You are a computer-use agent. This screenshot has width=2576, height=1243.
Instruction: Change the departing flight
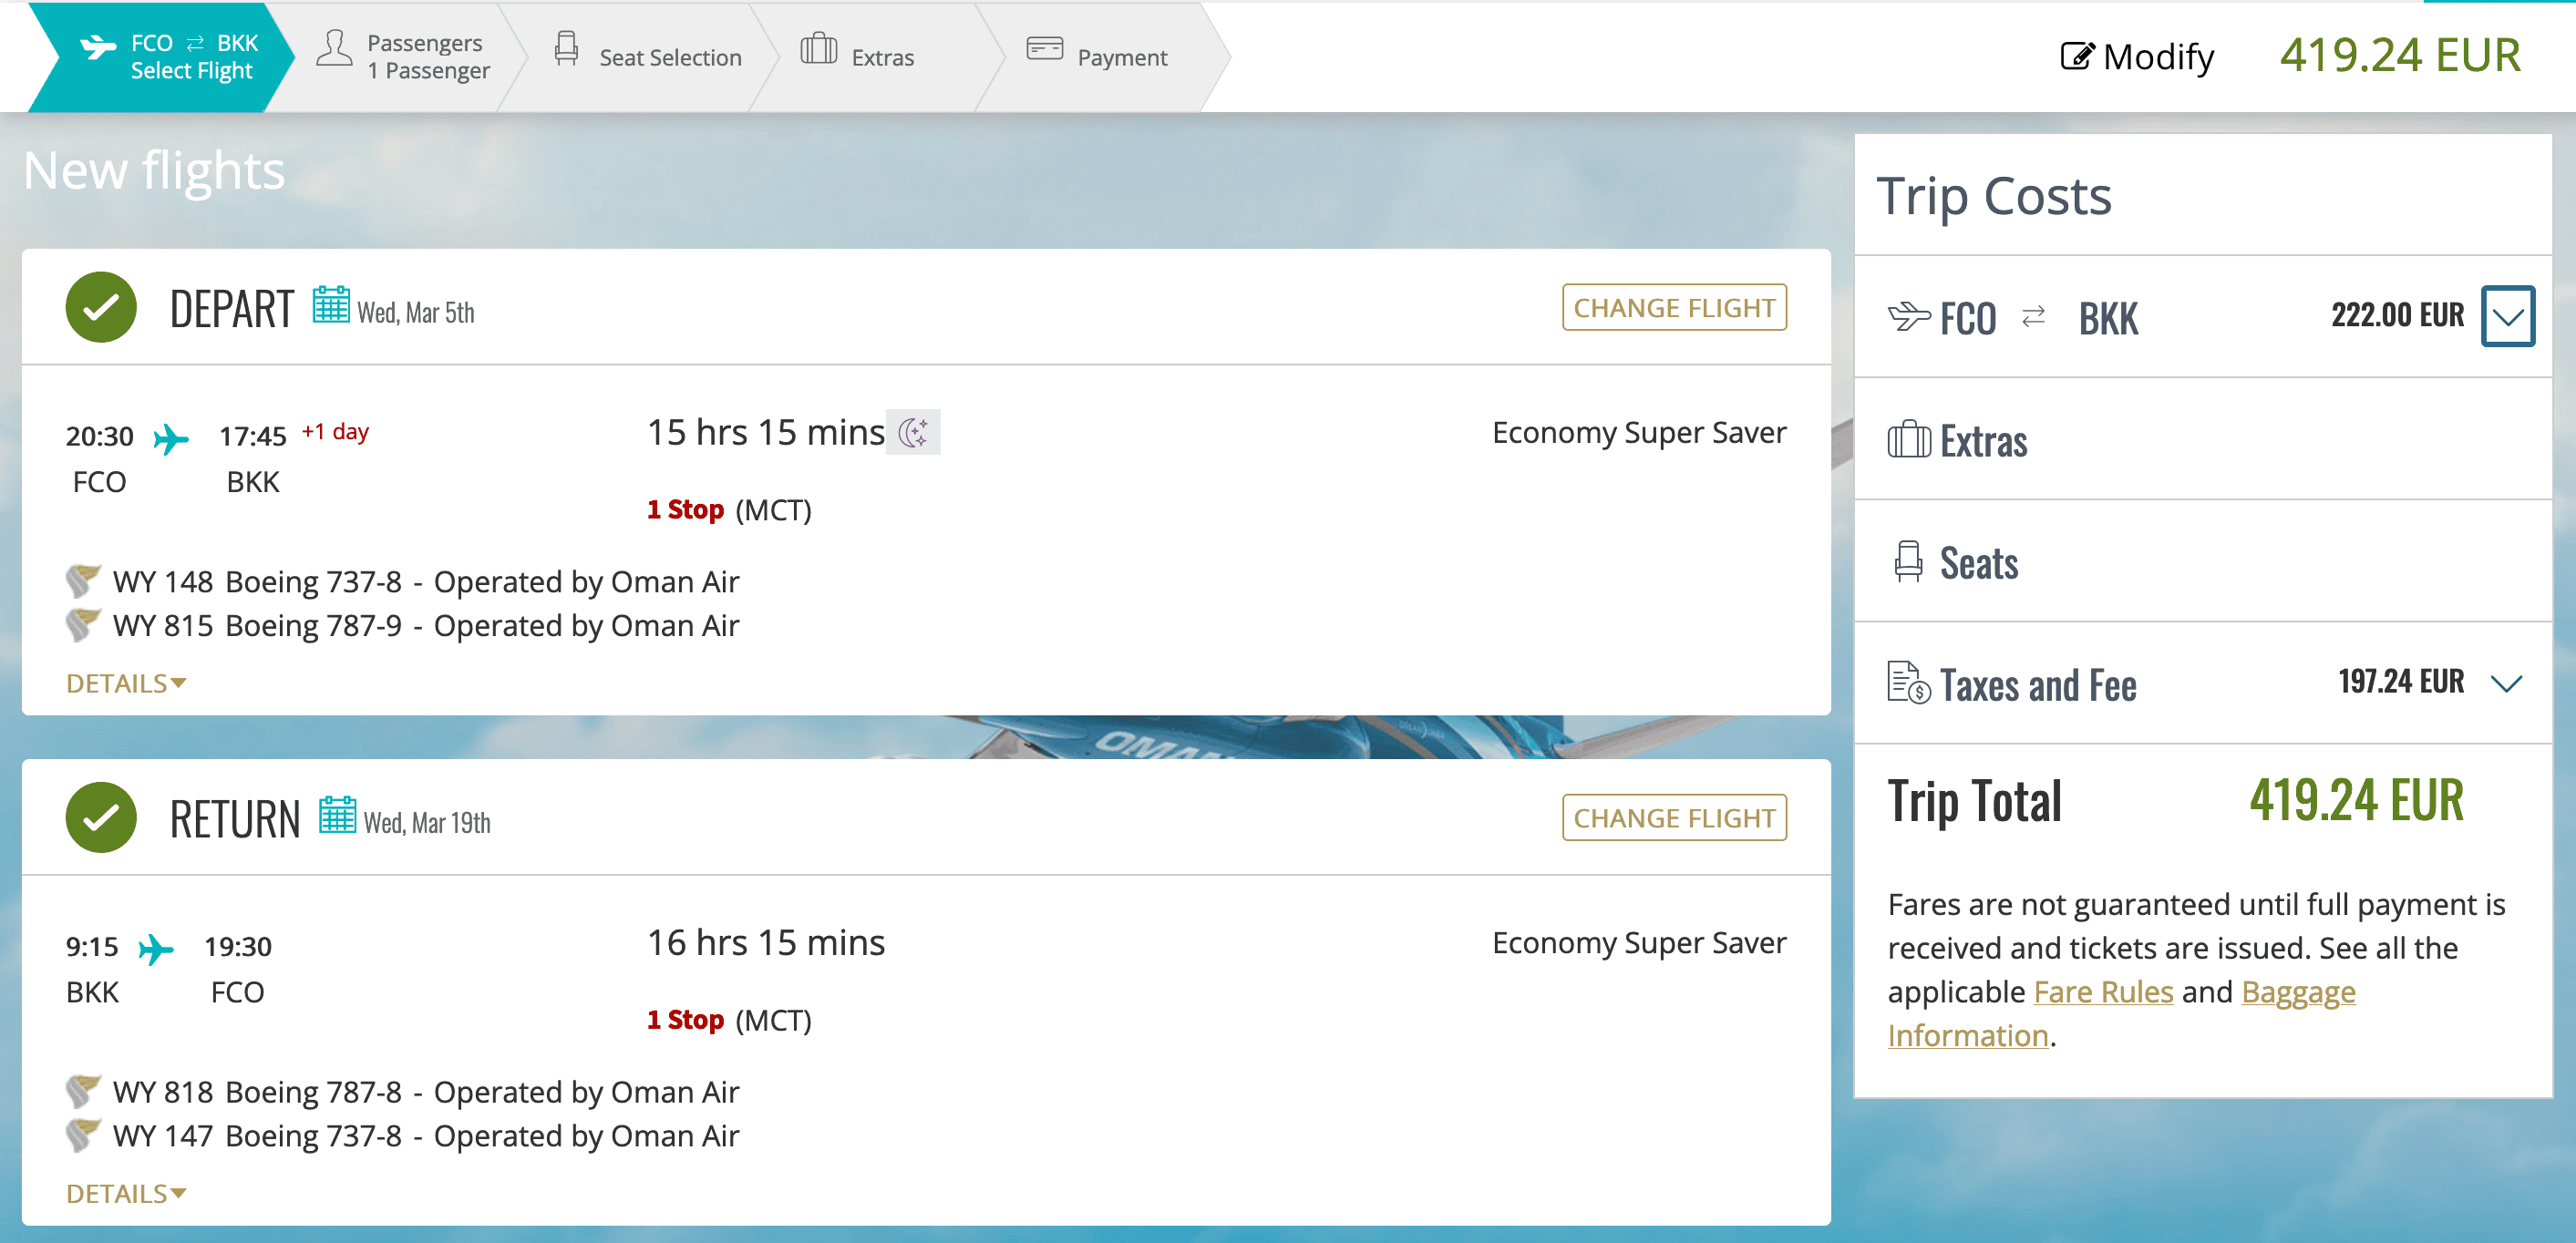point(1673,308)
